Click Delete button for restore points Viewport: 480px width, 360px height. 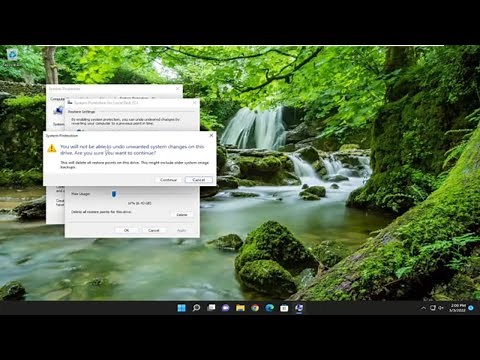[182, 214]
